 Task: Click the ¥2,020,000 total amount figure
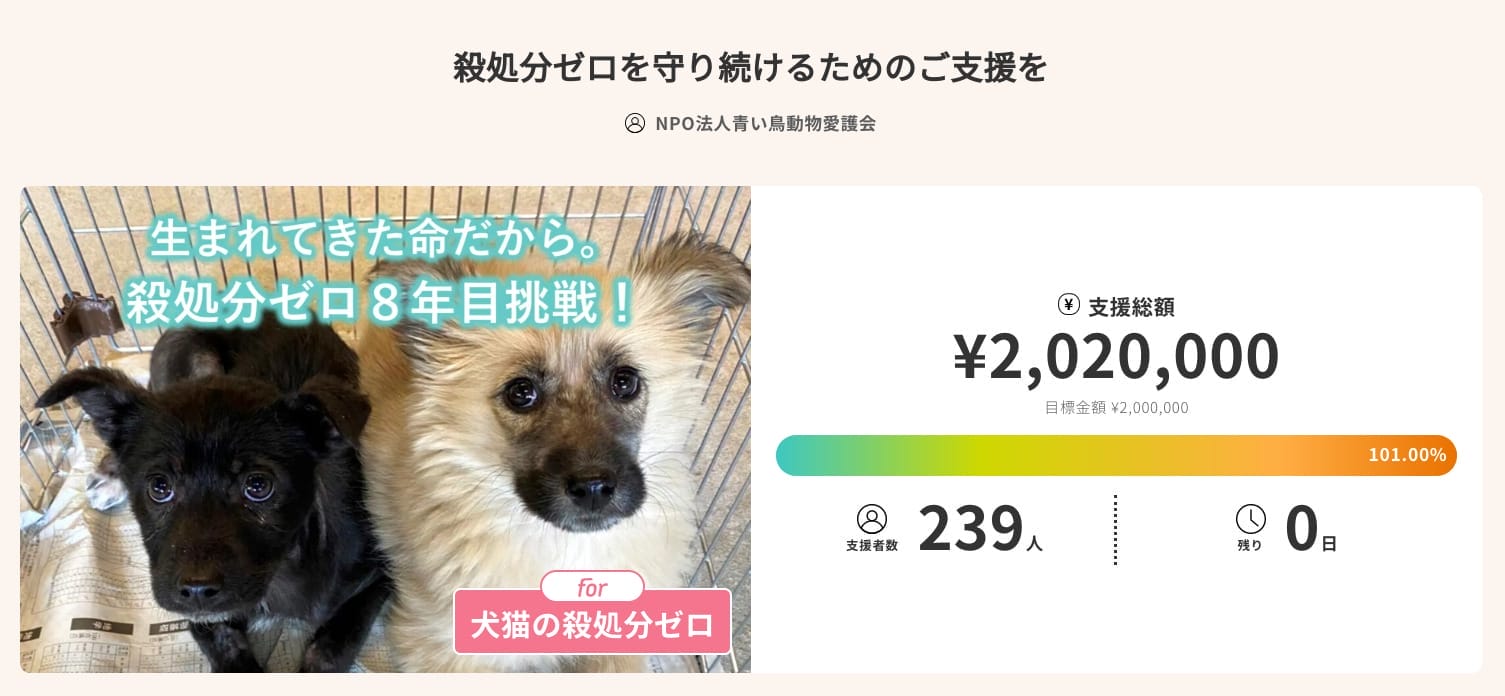(x=1116, y=355)
